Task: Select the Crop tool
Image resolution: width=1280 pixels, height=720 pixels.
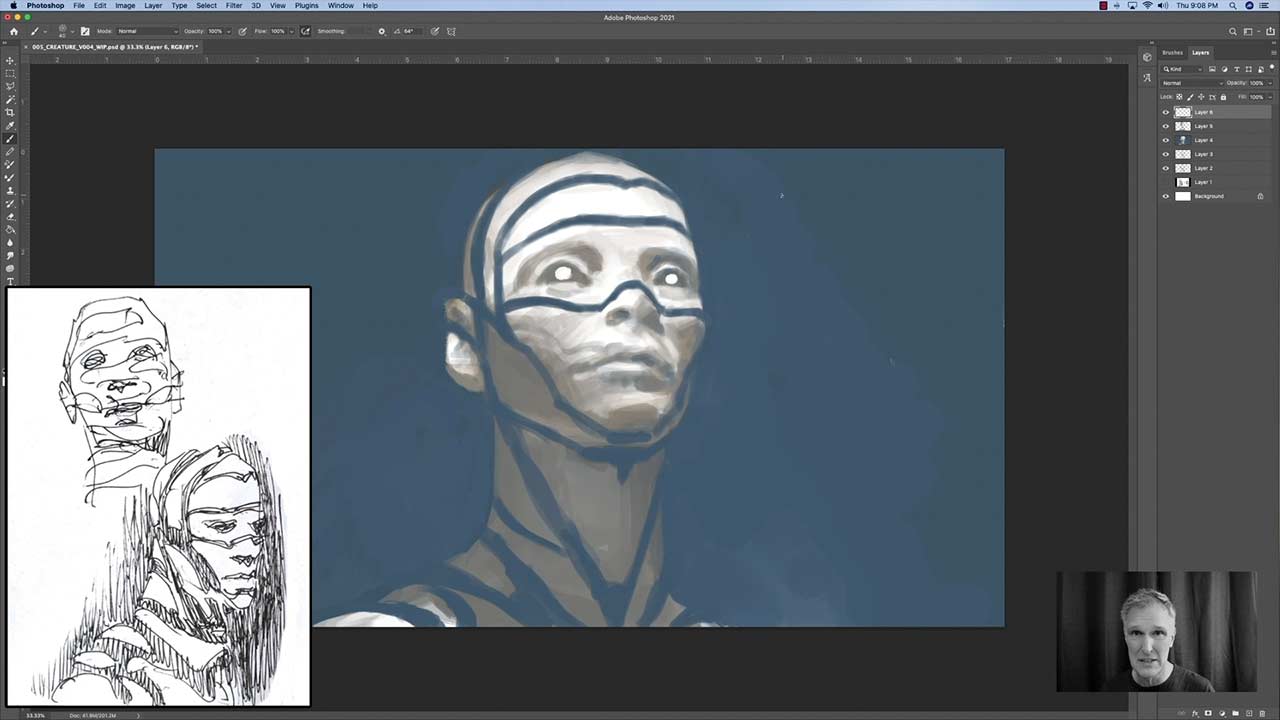Action: tap(10, 113)
